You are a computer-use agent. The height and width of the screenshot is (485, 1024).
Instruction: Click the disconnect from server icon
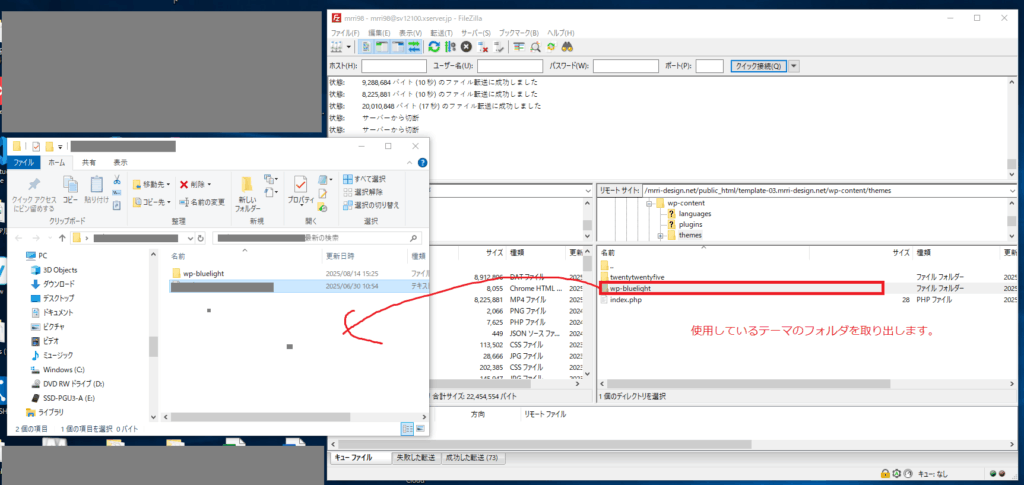(x=482, y=46)
